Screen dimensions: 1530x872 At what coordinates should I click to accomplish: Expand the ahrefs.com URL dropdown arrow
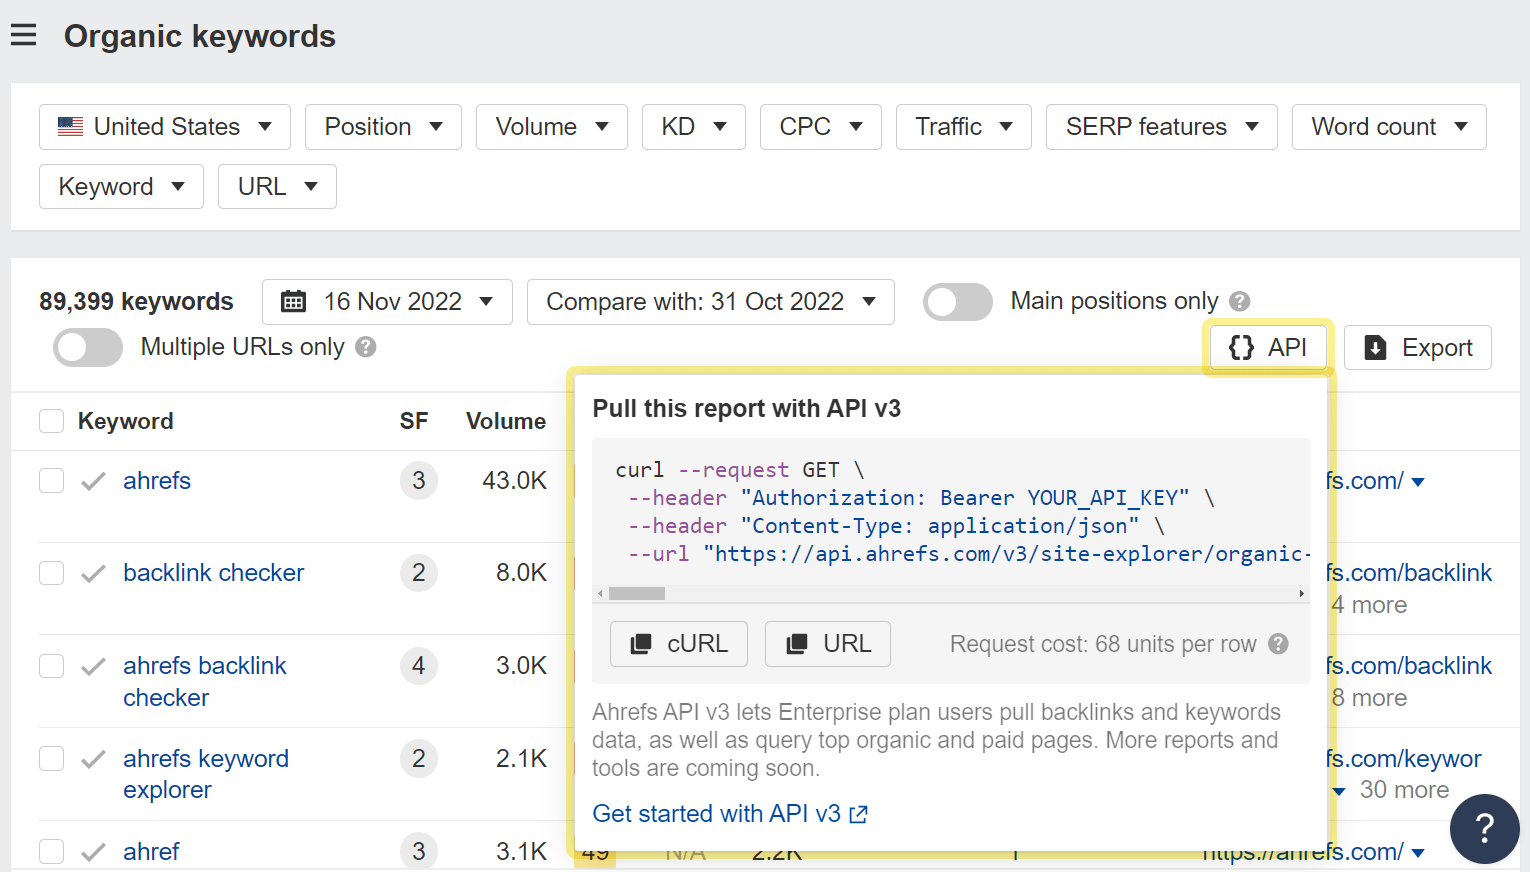coord(1419,481)
